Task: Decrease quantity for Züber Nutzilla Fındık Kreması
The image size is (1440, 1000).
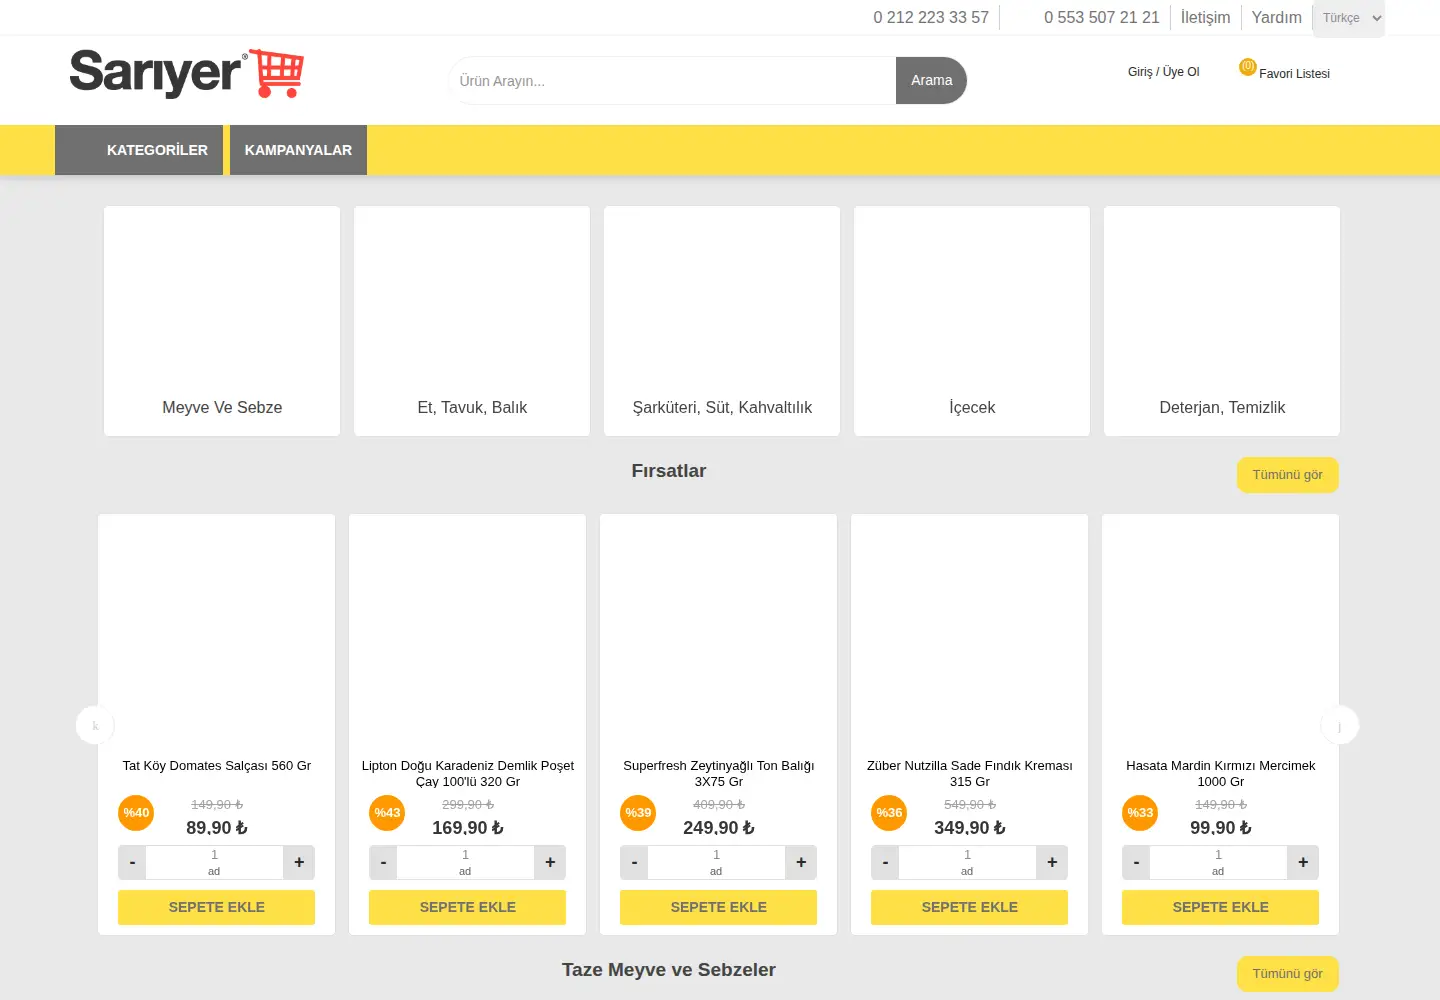Action: (885, 862)
